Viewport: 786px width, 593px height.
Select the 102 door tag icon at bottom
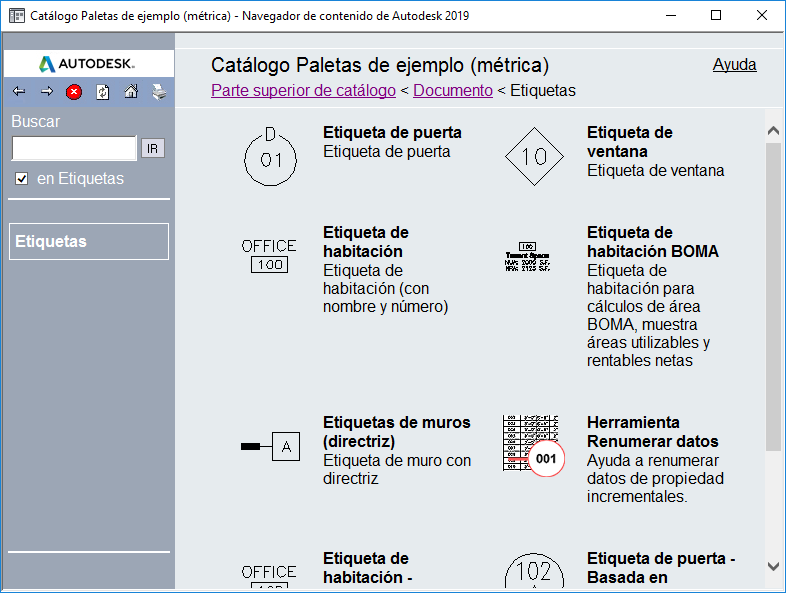(x=534, y=570)
